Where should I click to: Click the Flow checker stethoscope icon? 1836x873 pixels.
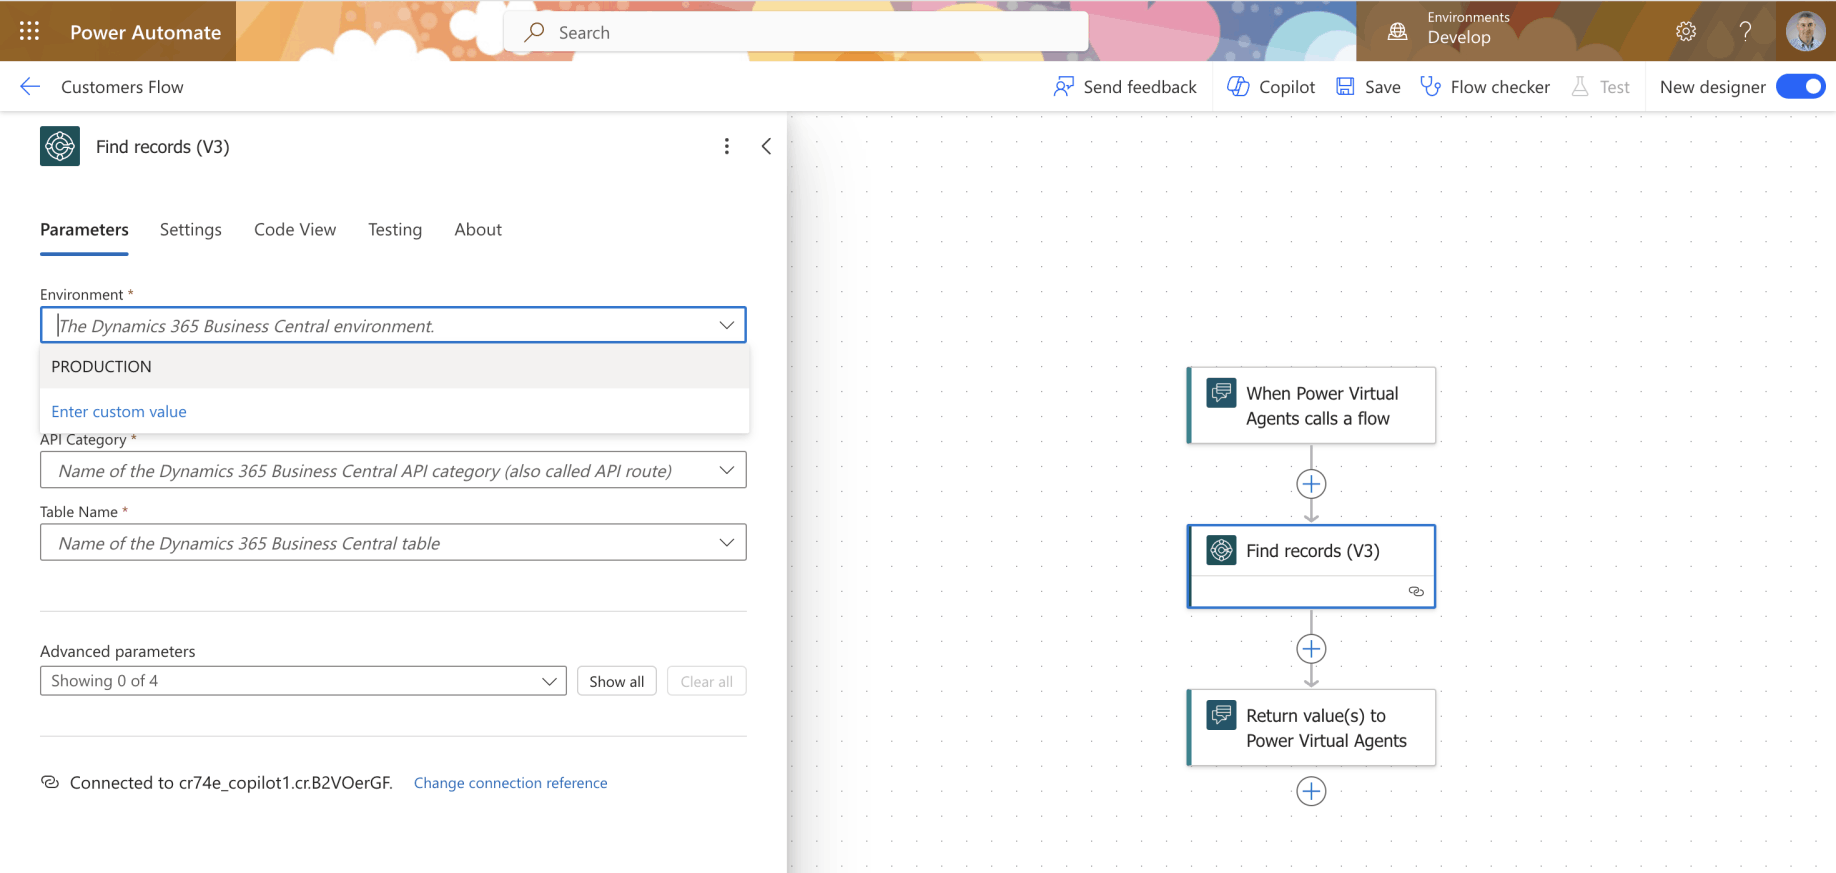pyautogui.click(x=1431, y=87)
